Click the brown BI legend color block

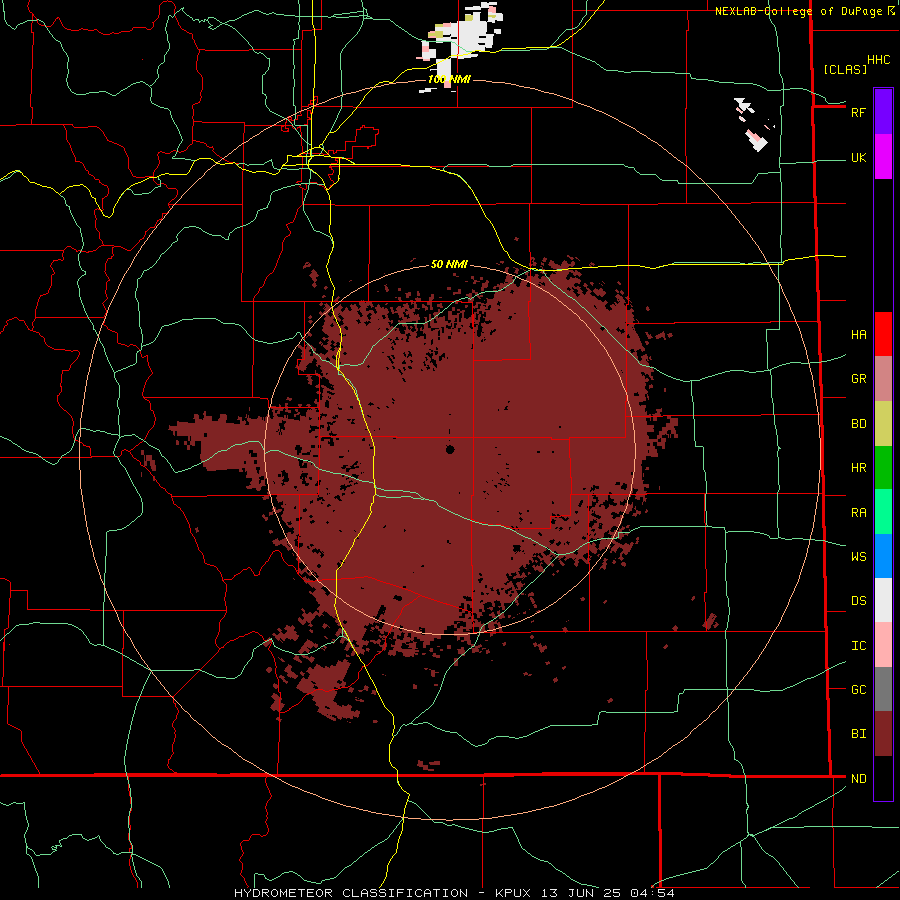[x=883, y=734]
